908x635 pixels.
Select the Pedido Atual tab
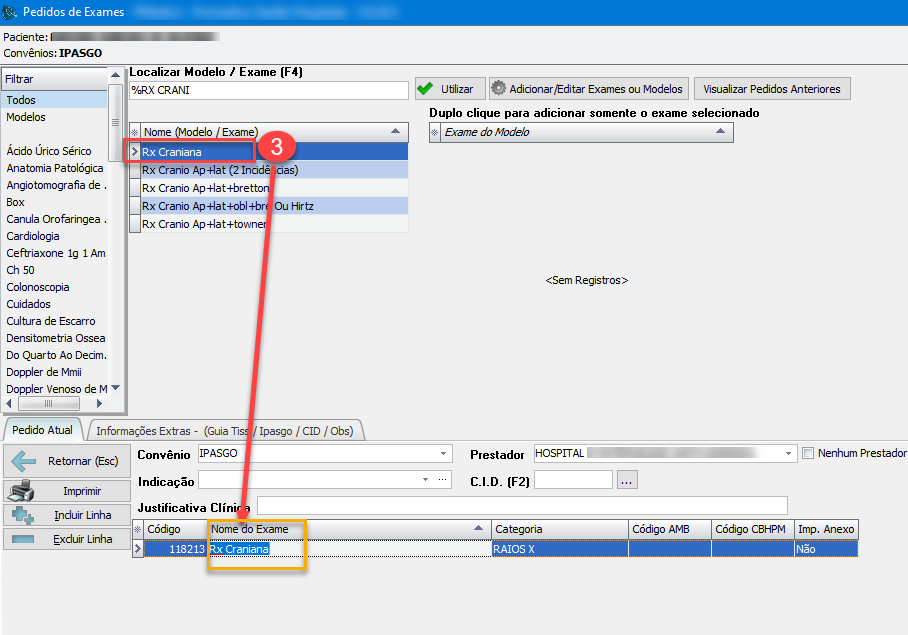coord(42,430)
